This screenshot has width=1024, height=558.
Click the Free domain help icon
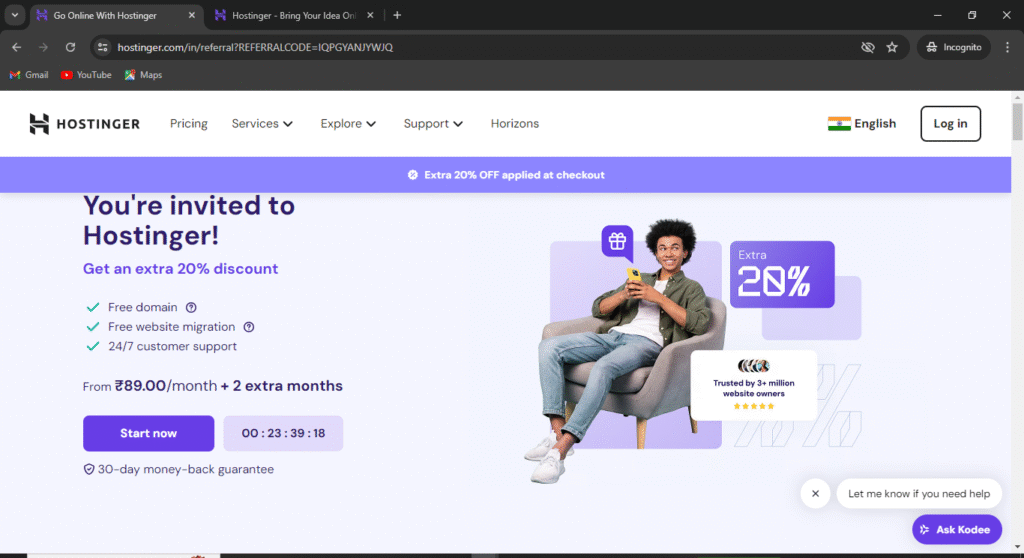pos(191,307)
